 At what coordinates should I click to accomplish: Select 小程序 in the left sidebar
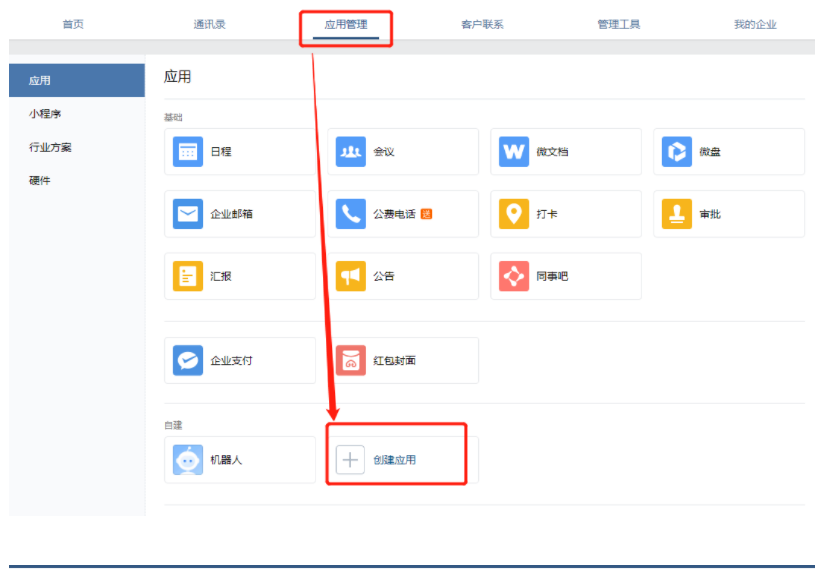tap(45, 114)
